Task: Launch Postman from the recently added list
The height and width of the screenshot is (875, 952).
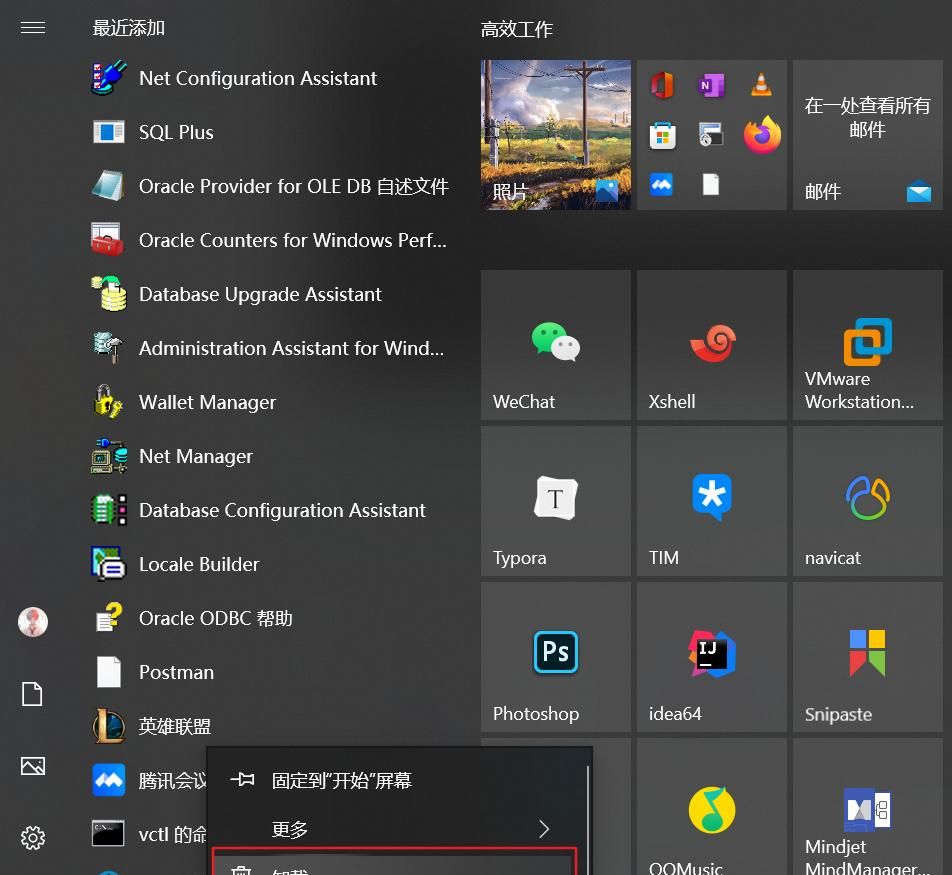Action: tap(176, 672)
